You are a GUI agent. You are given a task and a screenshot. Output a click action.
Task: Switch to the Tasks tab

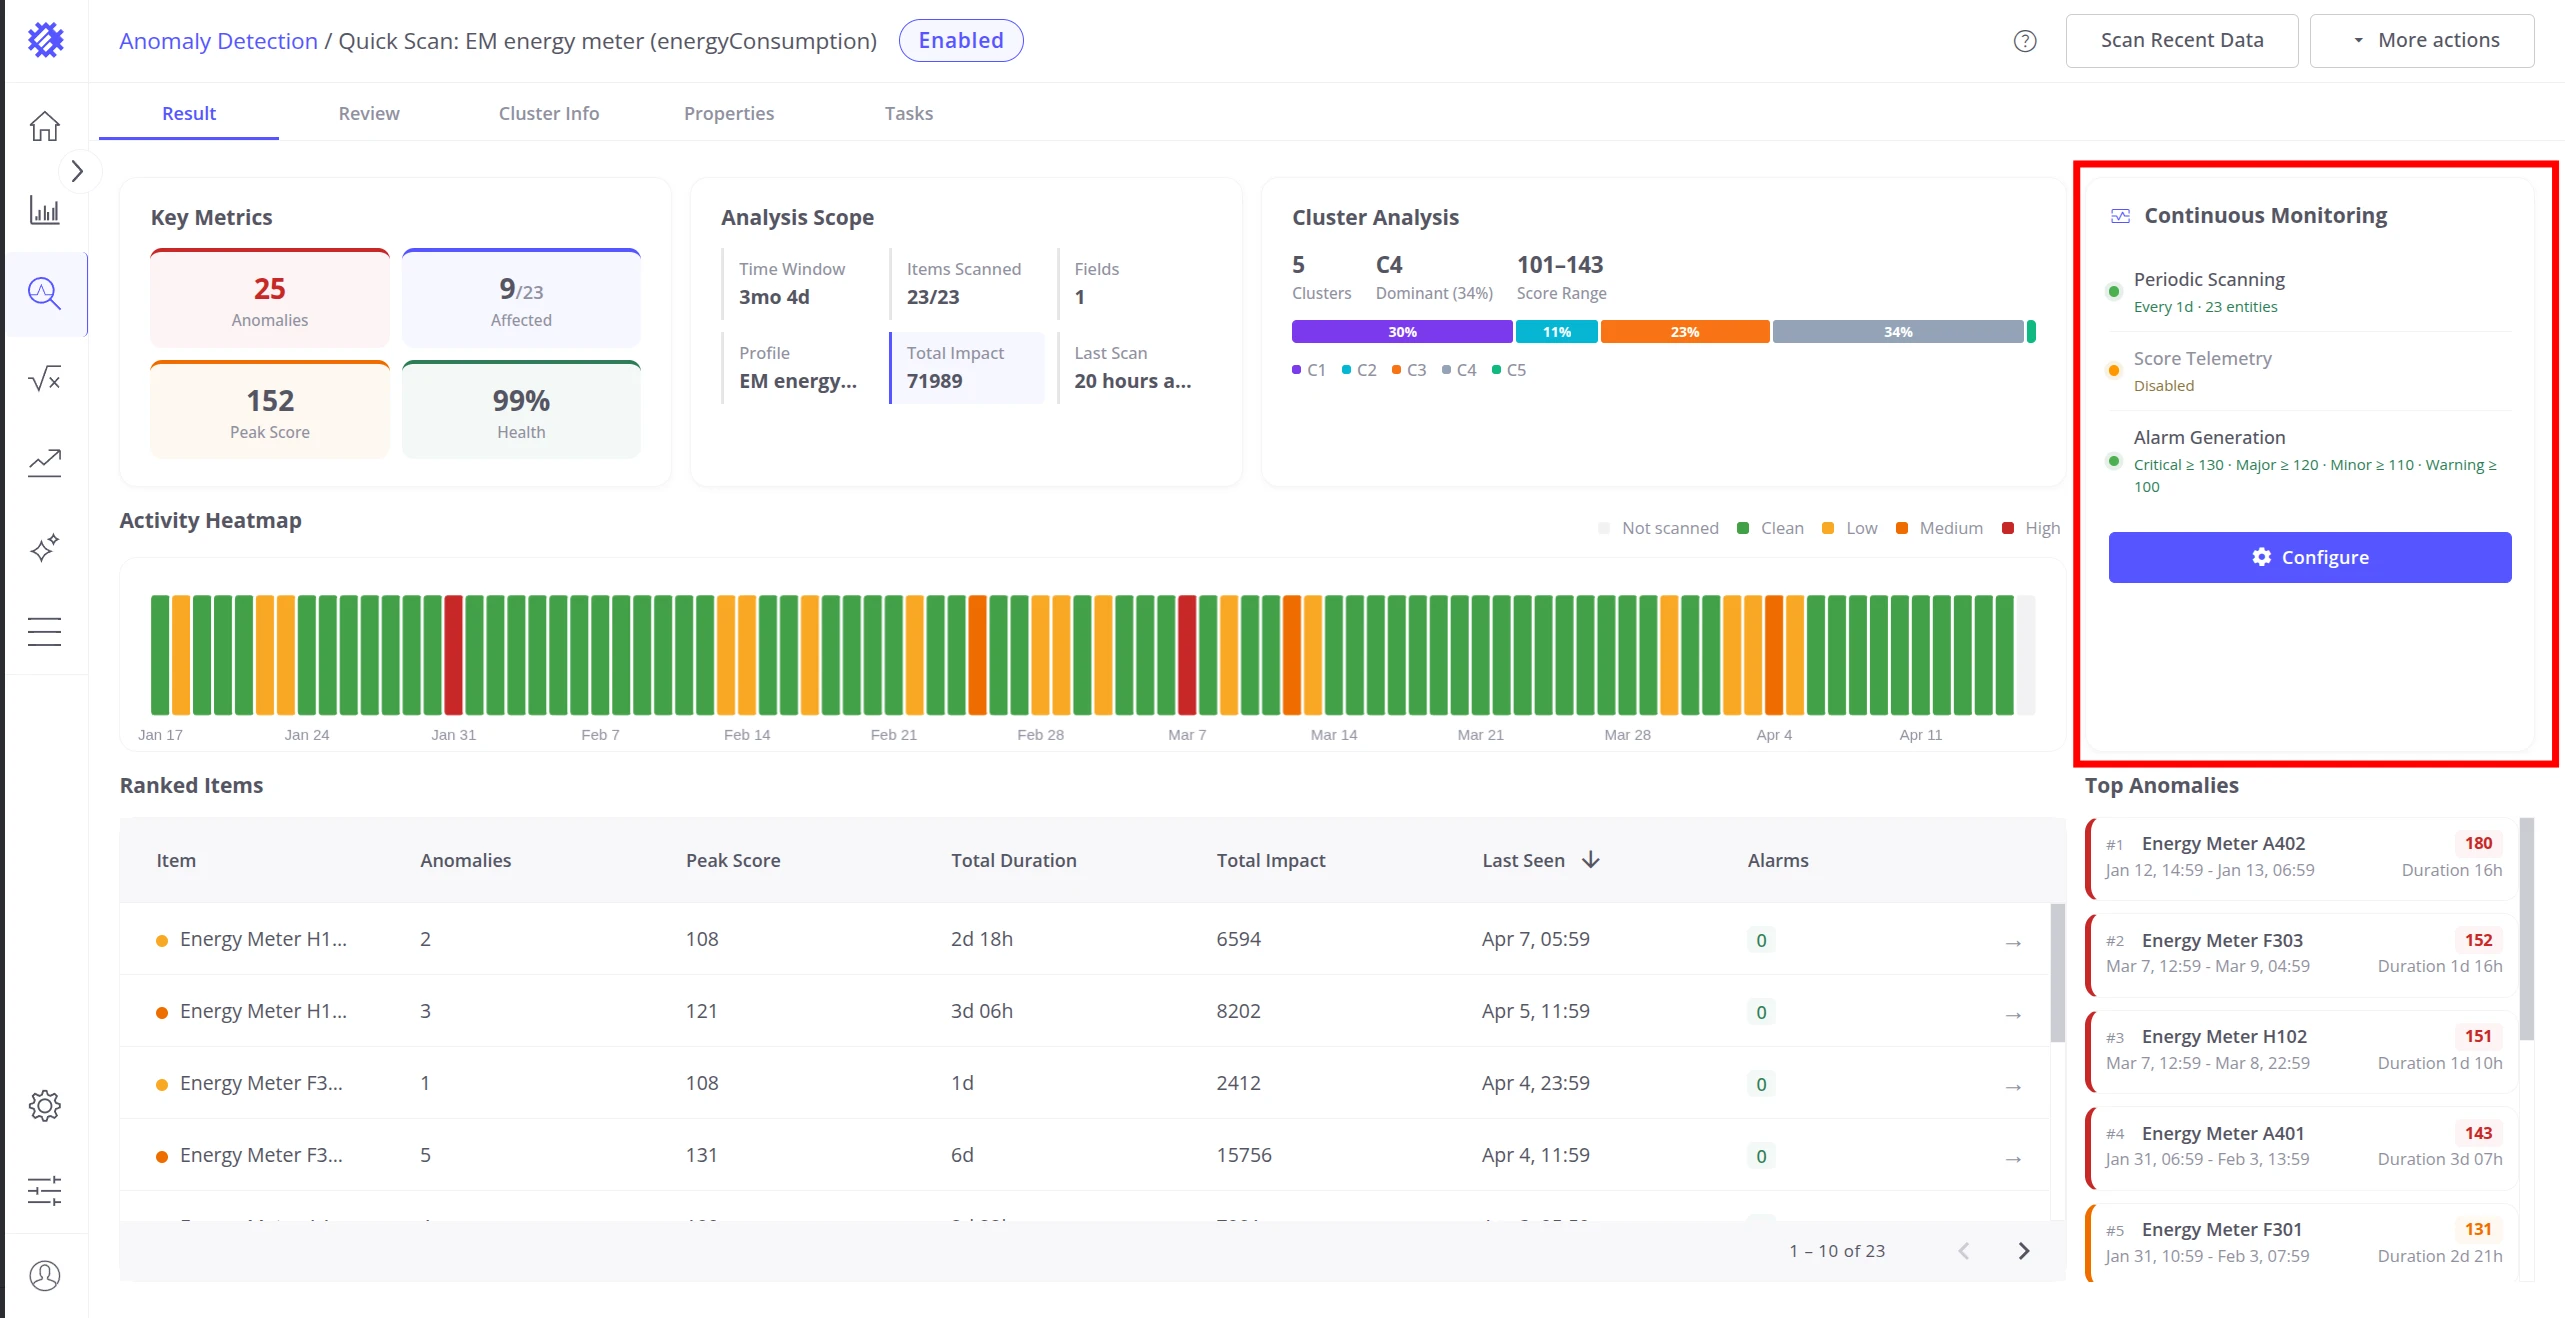(x=909, y=113)
